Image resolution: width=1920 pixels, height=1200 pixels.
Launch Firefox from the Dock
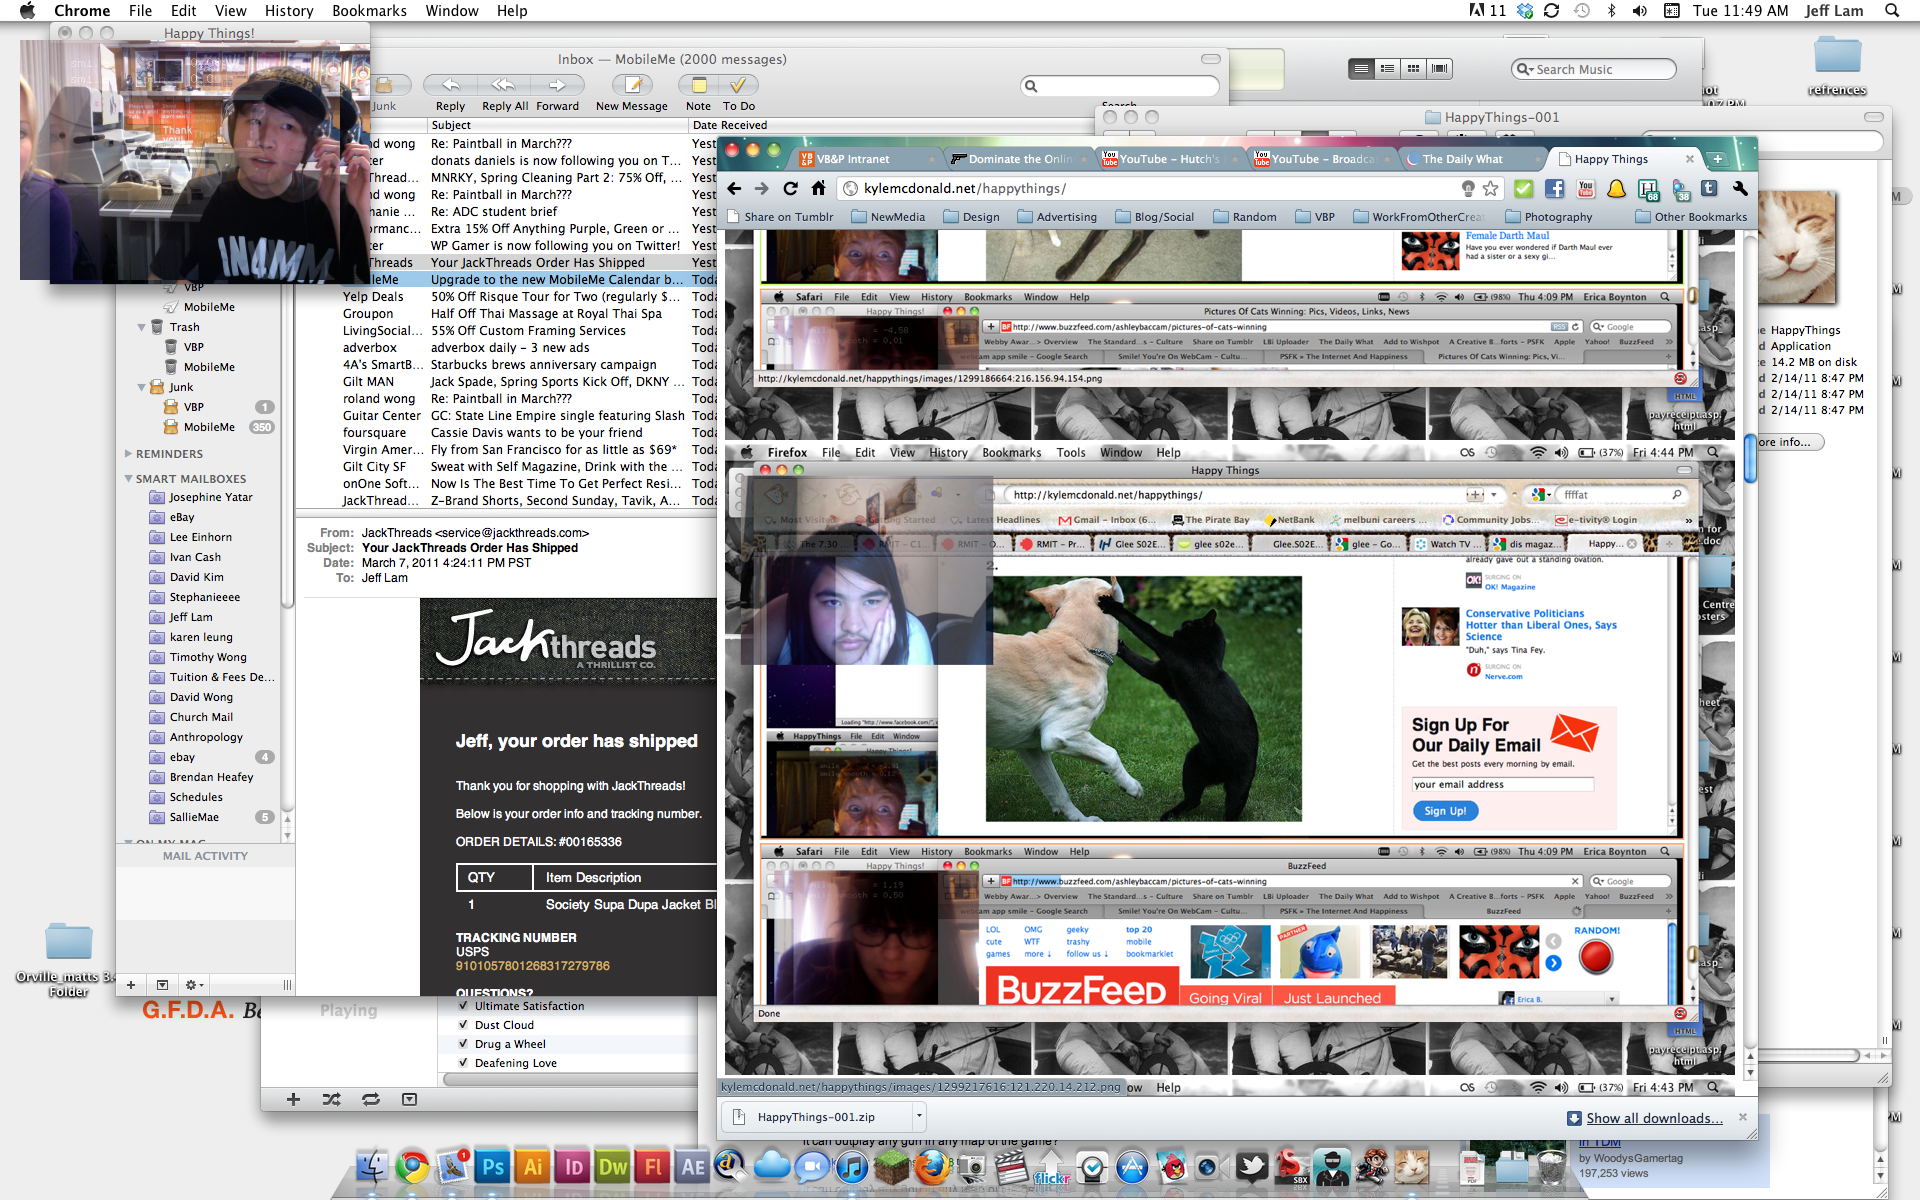click(931, 1166)
